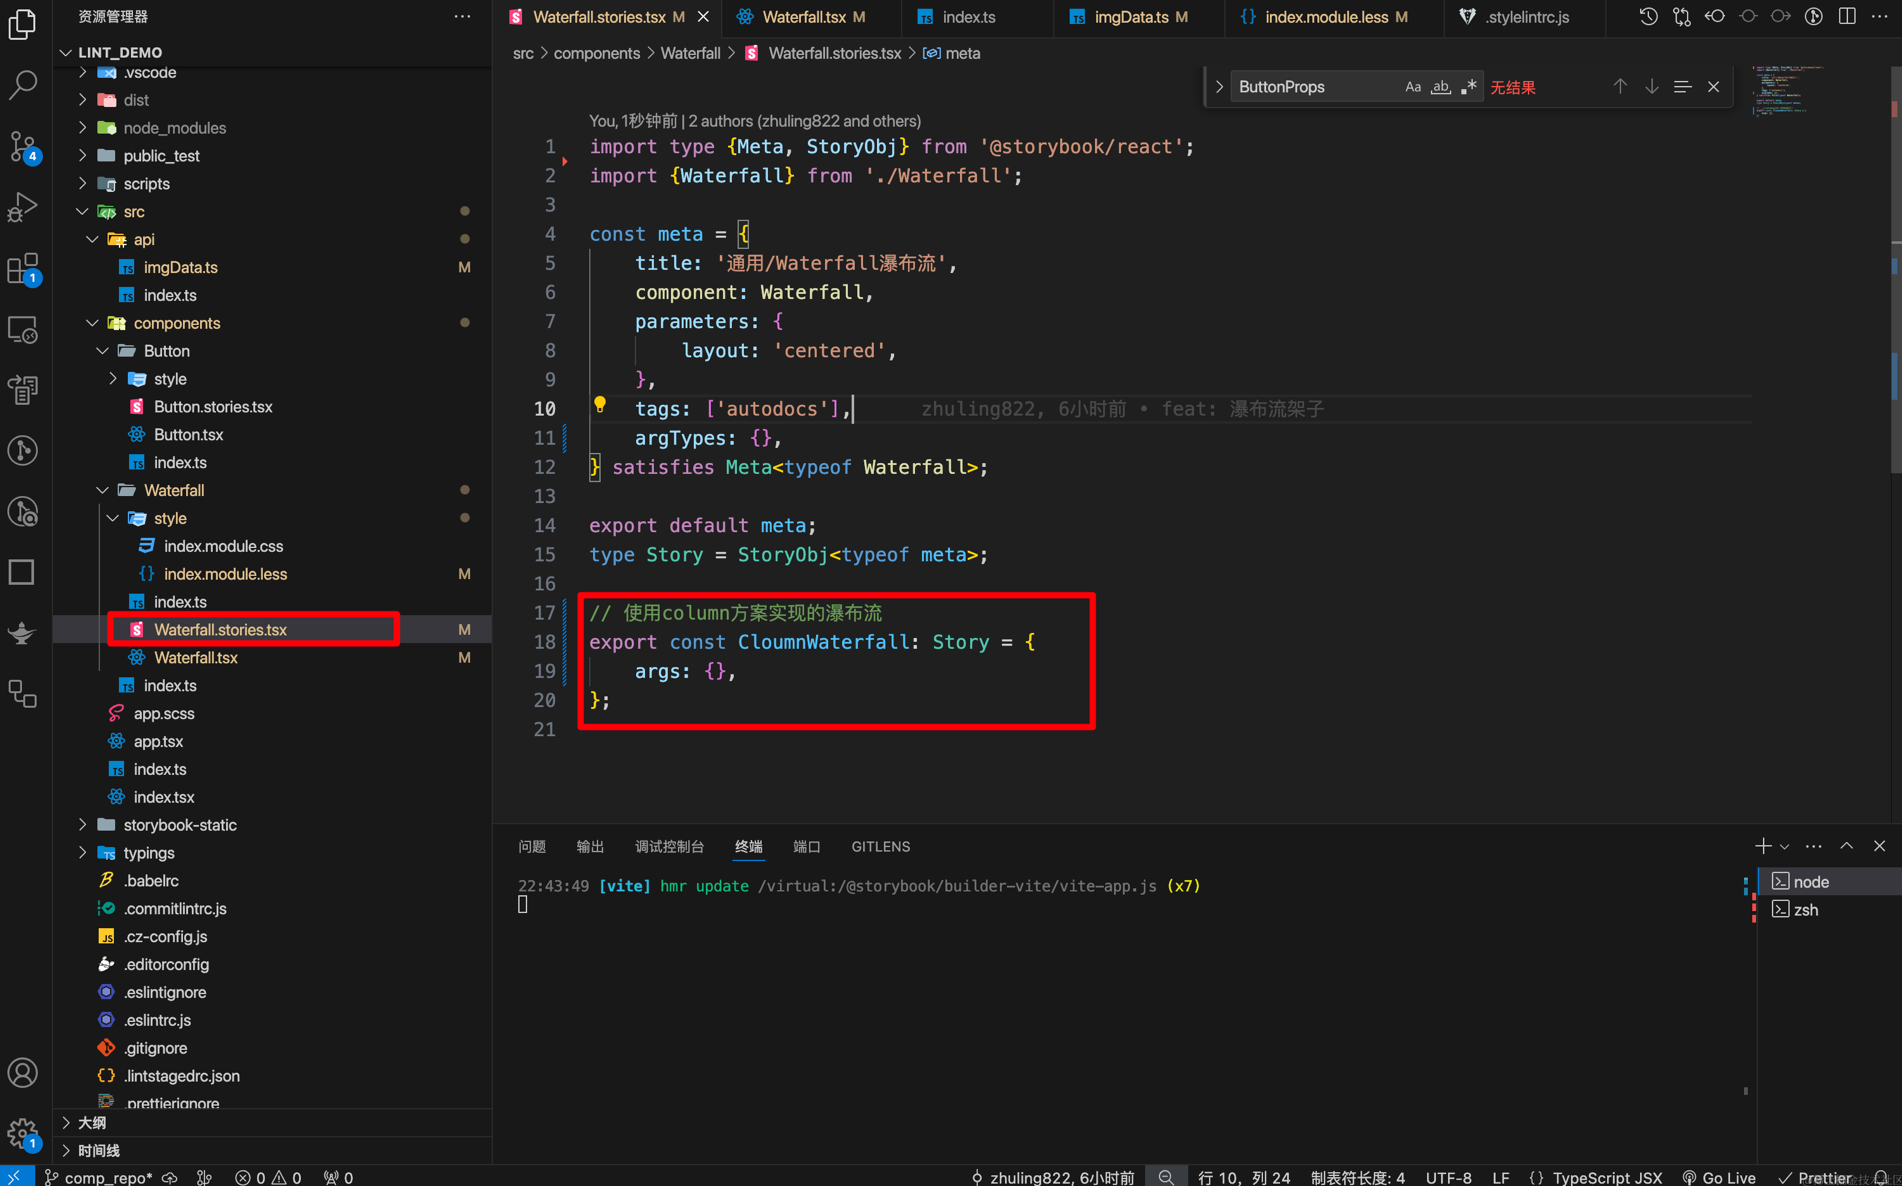Open Manage settings gear icon
This screenshot has height=1186, width=1902.
22,1133
